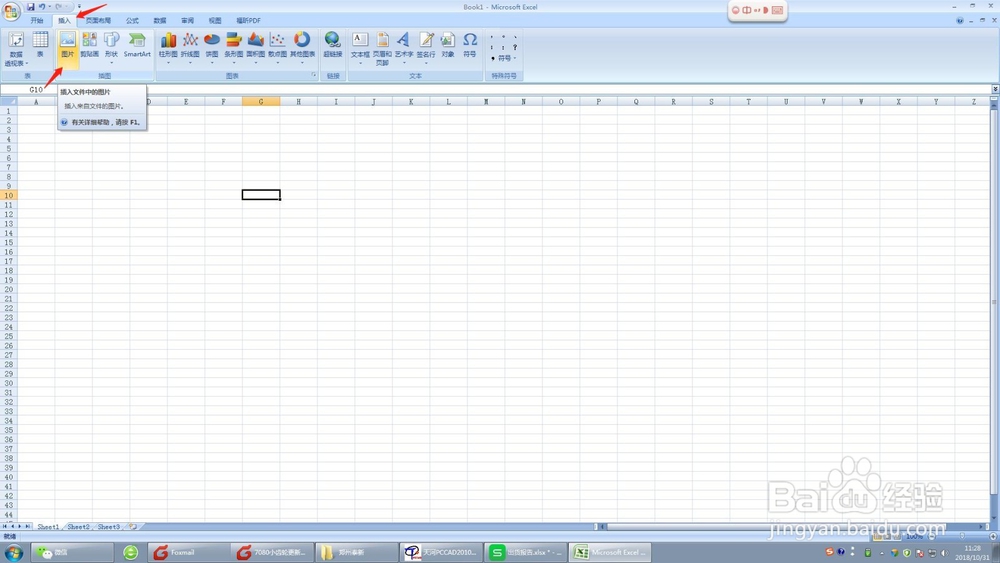Click the vertical scrollbar of the sheet
The image size is (1000, 563).
pos(994,309)
